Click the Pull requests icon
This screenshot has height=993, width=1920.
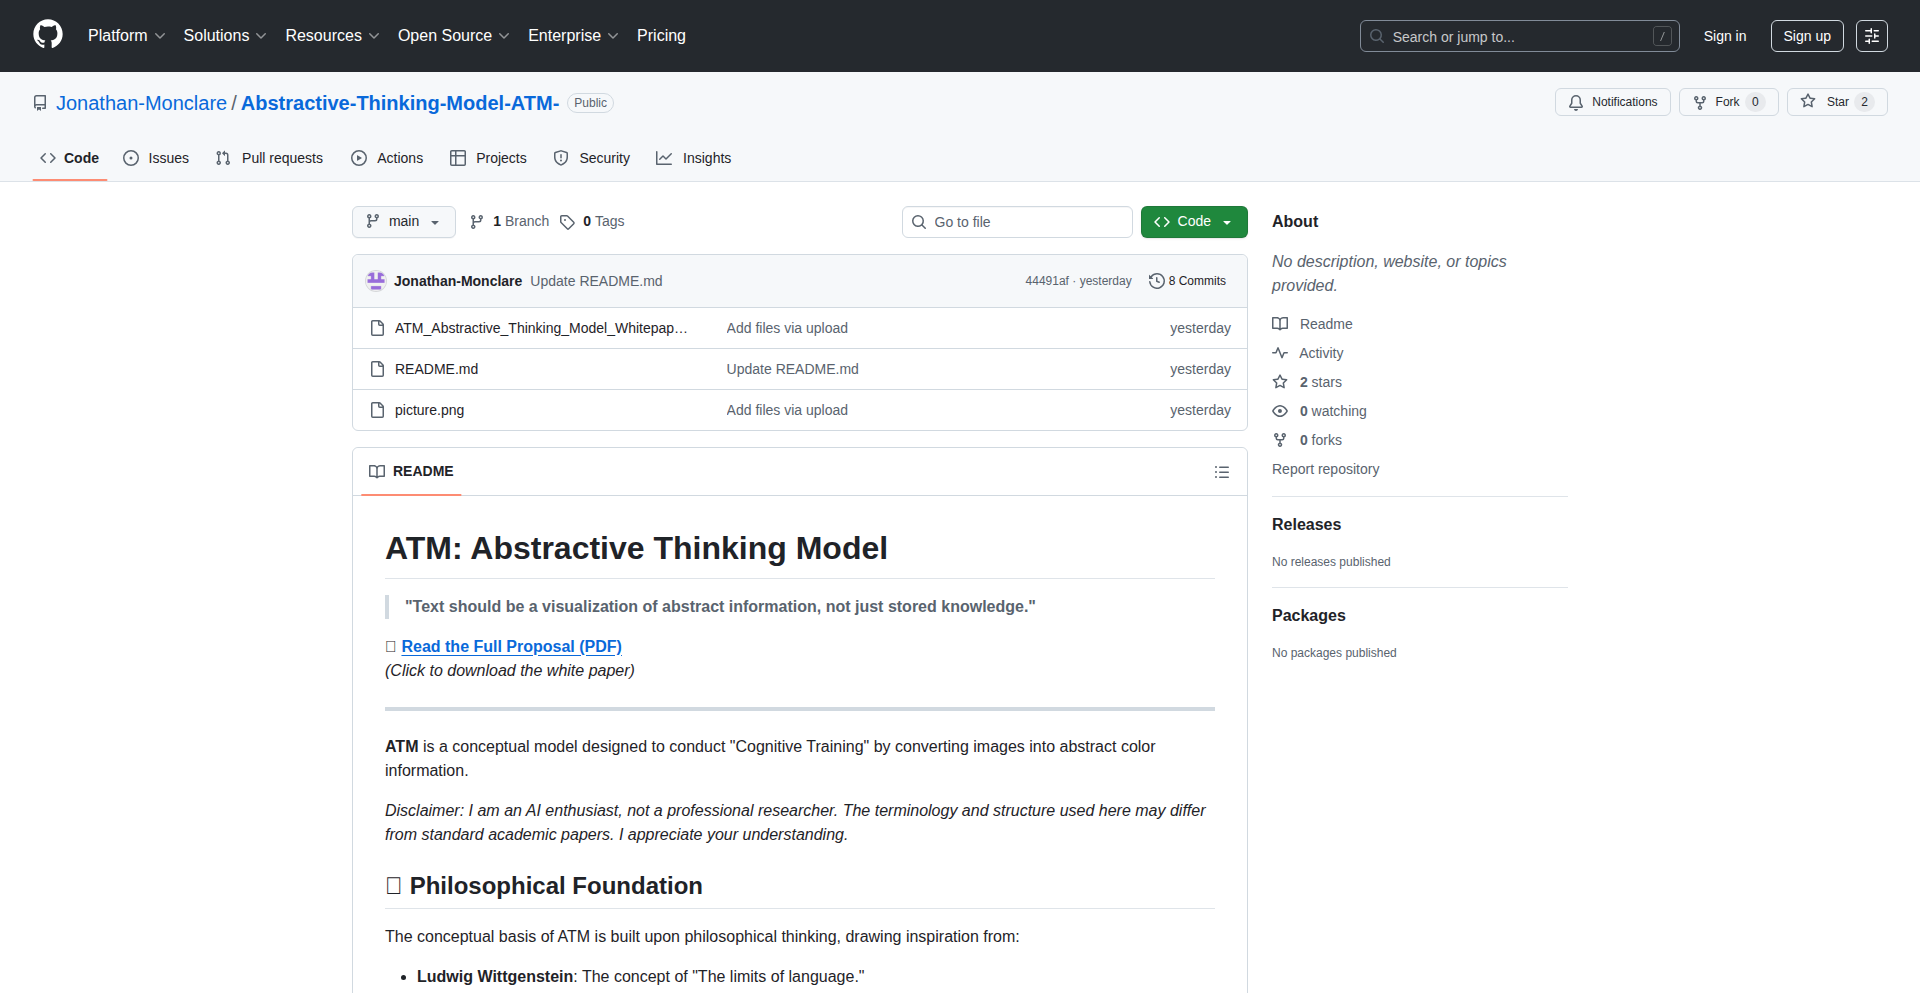(223, 158)
